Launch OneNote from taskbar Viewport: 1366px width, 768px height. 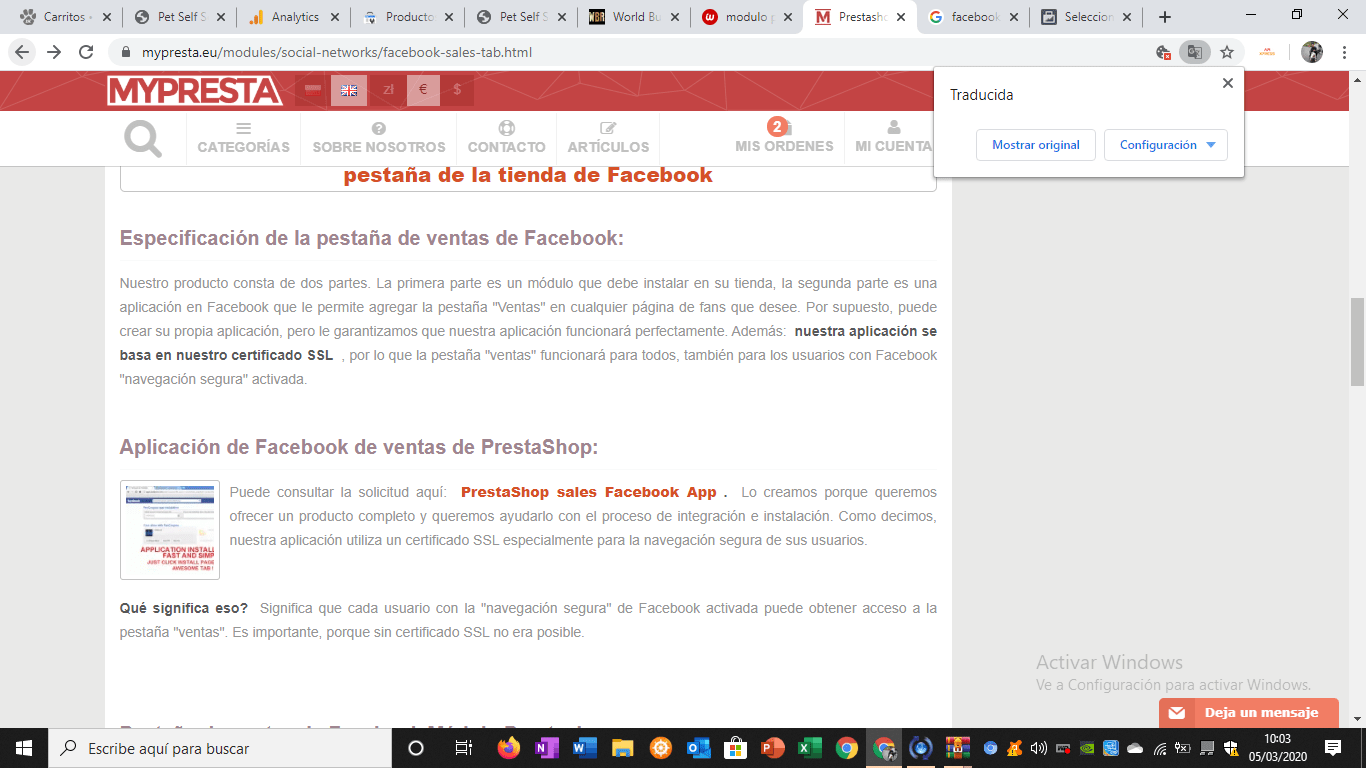tap(547, 748)
